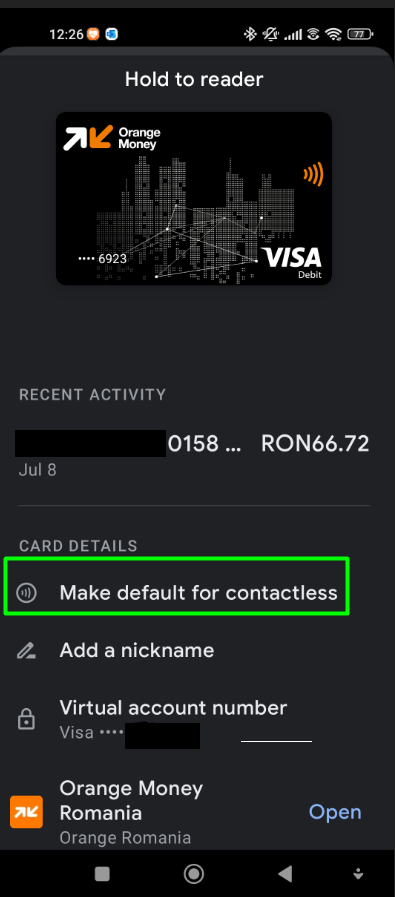This screenshot has width=395, height=897.
Task: Tap the Wi-Fi icon in status bar
Action: click(x=334, y=34)
